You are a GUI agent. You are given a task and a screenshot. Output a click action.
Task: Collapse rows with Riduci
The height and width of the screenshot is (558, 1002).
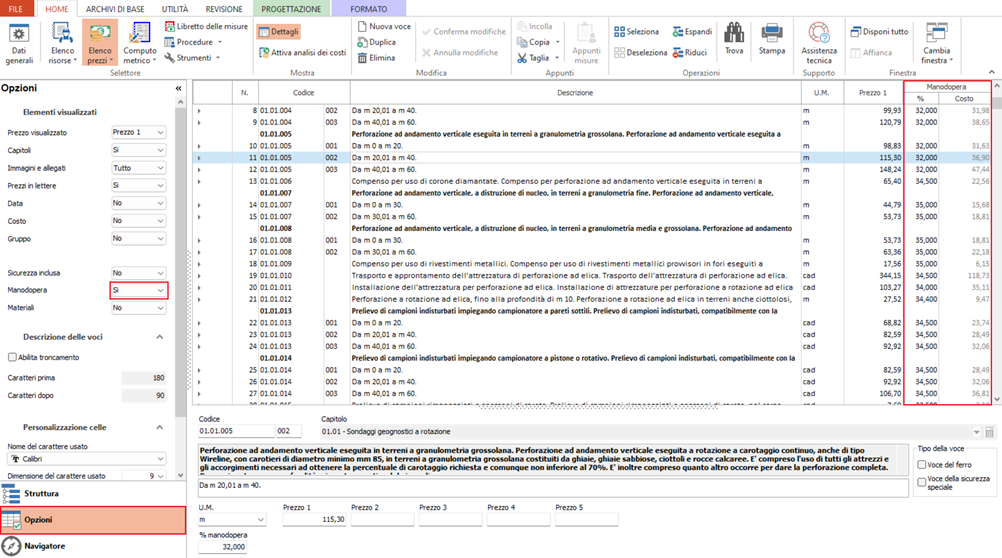point(690,52)
